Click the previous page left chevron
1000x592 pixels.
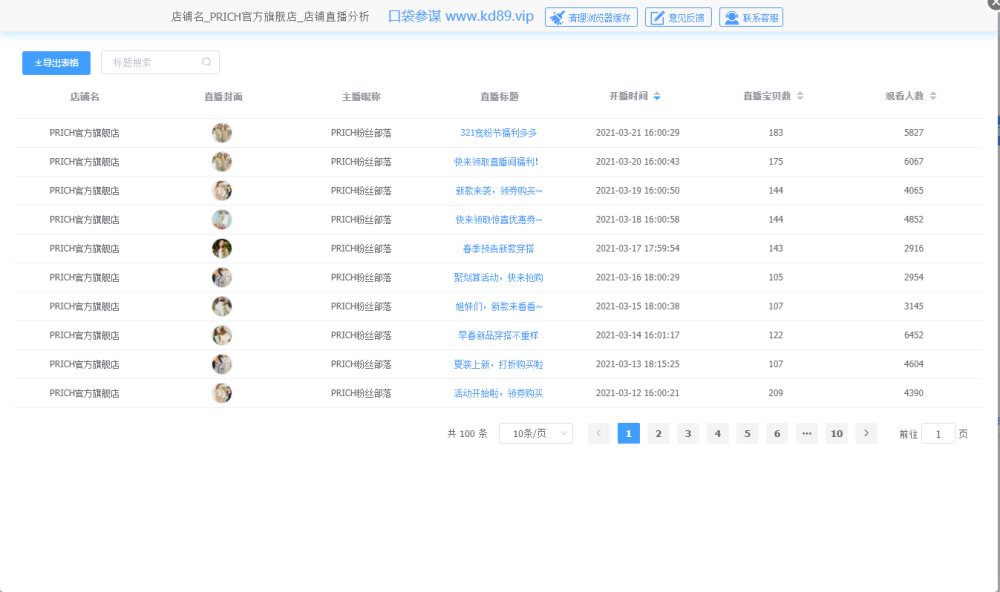click(598, 433)
